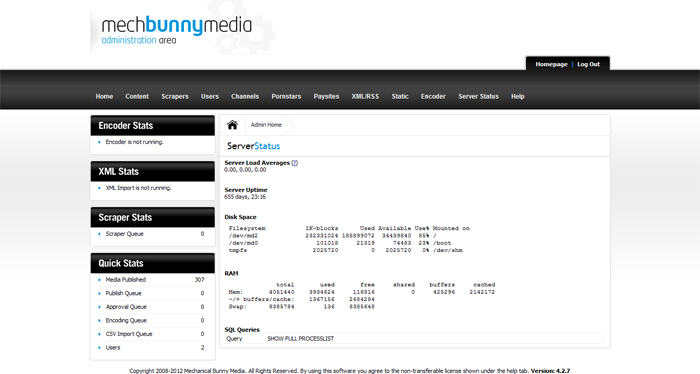Screen dimensions: 700x374
Task: Open the Home menu
Action: [x=104, y=96]
